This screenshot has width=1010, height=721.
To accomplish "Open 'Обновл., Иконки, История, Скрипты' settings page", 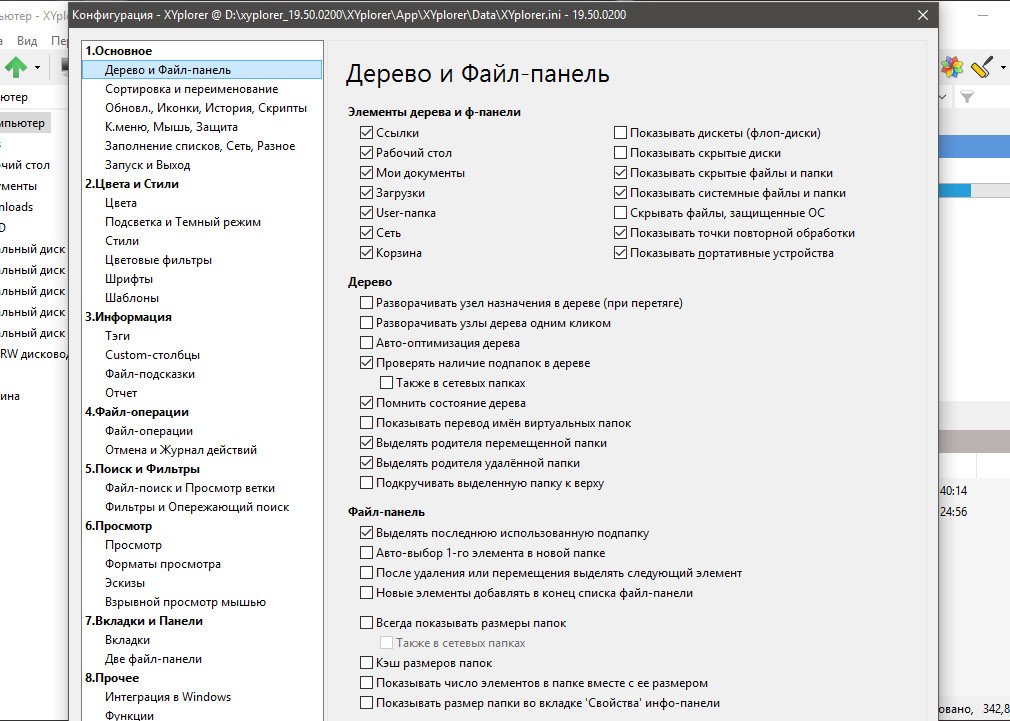I will click(205, 108).
